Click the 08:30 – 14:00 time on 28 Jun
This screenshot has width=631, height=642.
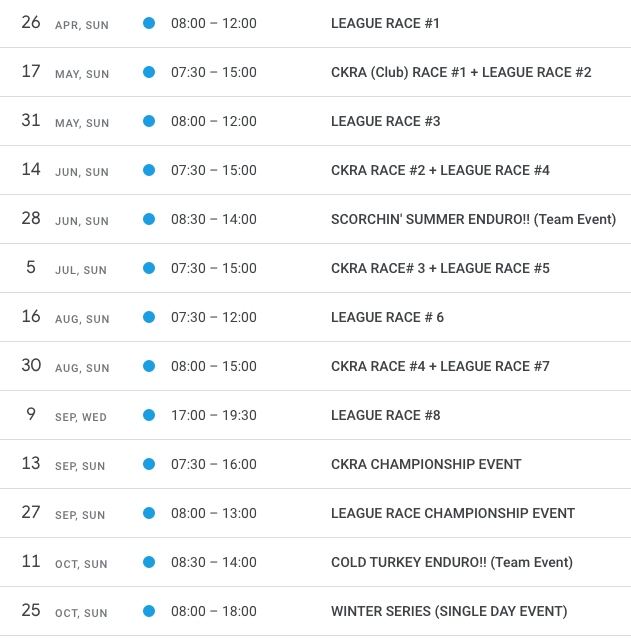[214, 219]
